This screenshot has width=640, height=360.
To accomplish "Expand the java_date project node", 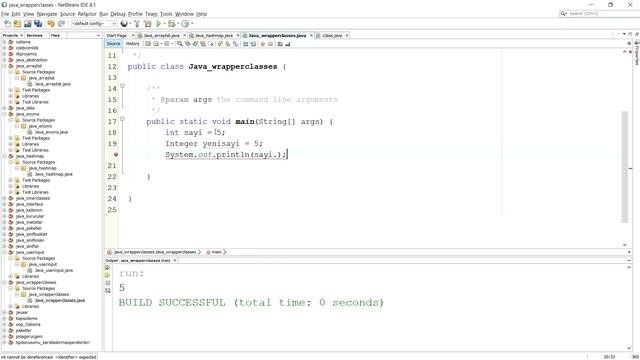I will (4, 108).
